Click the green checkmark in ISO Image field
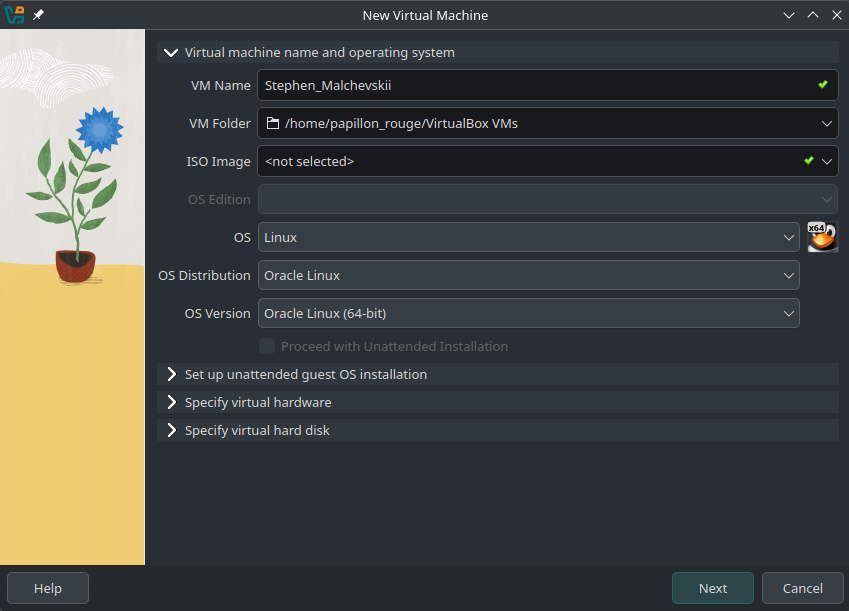This screenshot has height=611, width=849. (x=808, y=161)
